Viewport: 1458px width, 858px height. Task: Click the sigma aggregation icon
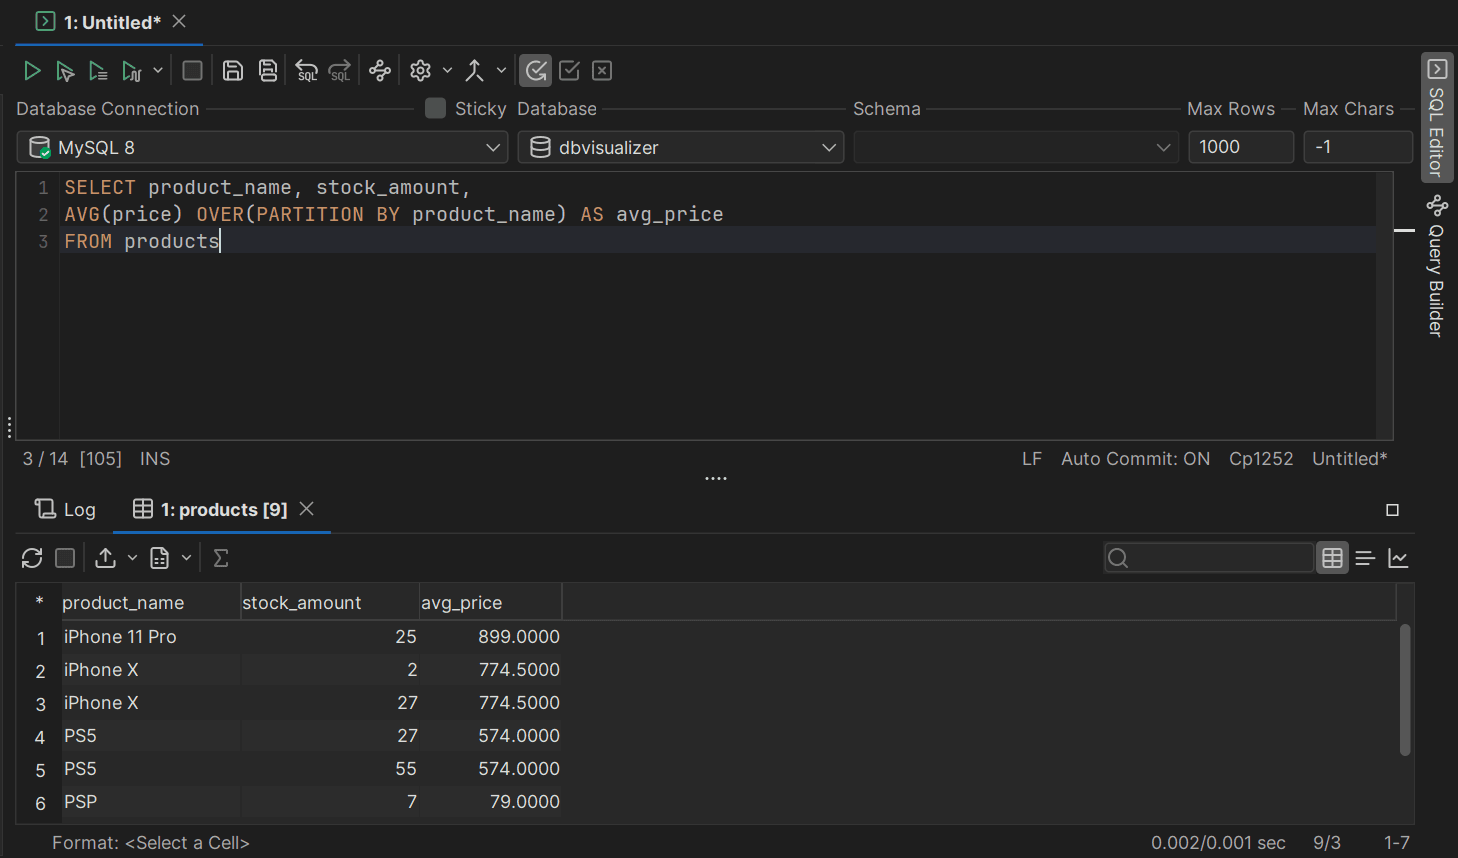point(221,558)
